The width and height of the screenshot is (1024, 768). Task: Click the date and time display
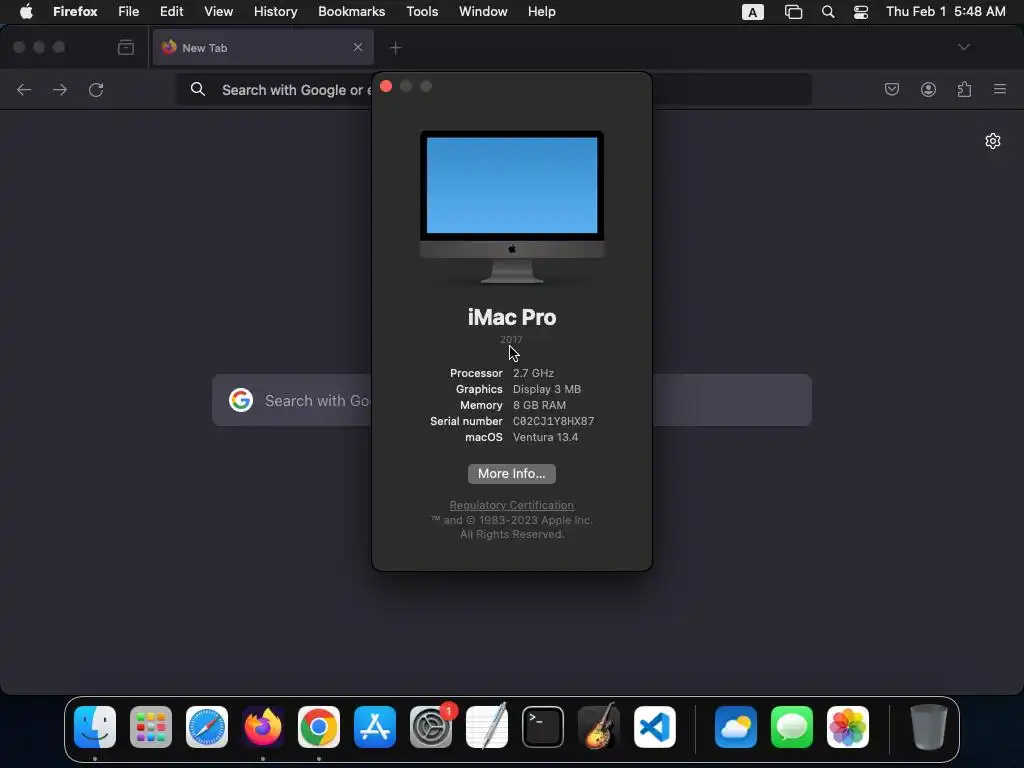pyautogui.click(x=946, y=12)
